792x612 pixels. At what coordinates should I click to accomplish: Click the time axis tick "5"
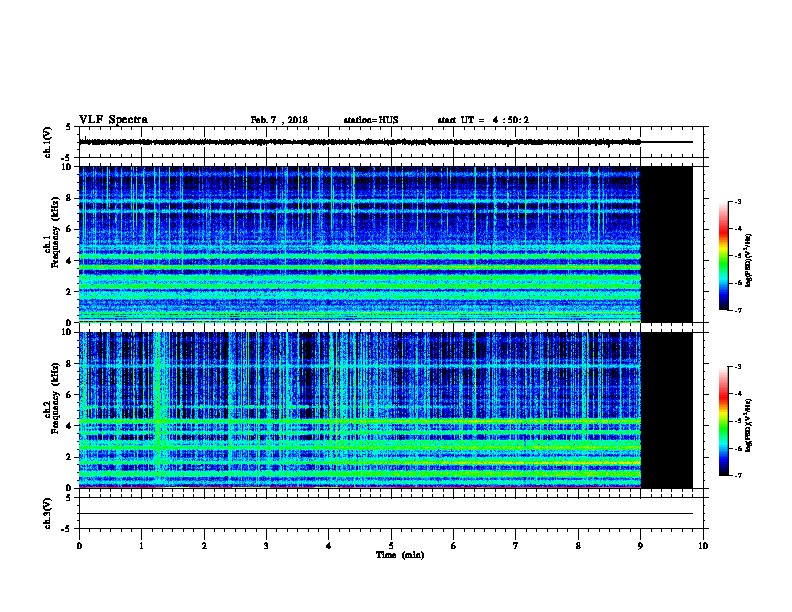[x=391, y=546]
